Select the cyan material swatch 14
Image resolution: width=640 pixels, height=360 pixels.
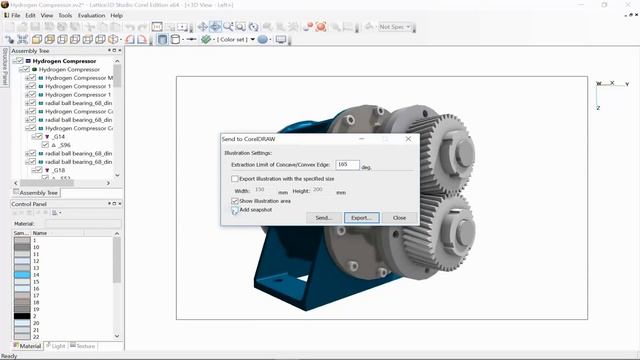(x=22, y=275)
